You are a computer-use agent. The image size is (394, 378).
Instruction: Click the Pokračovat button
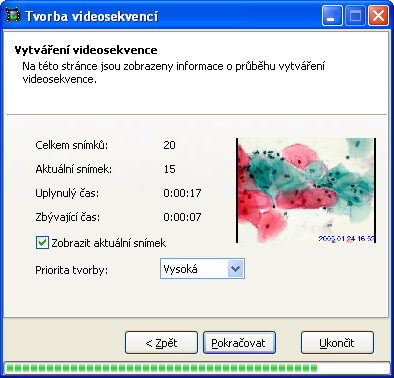pos(239,343)
